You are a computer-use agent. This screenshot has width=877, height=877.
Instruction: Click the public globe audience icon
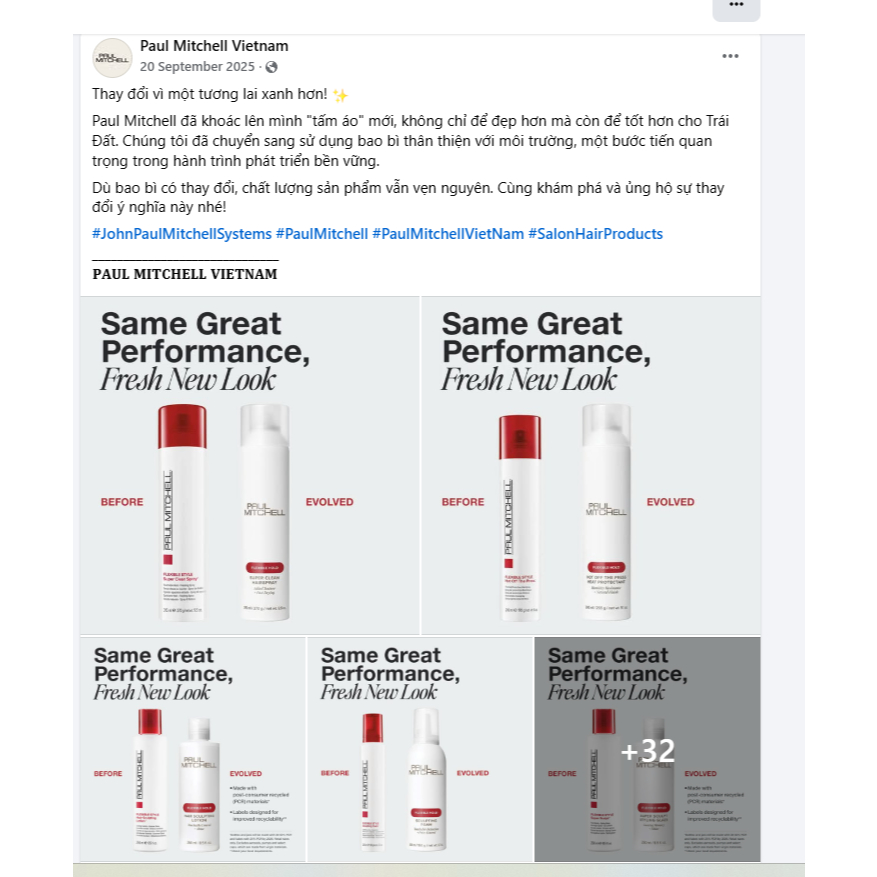click(271, 67)
